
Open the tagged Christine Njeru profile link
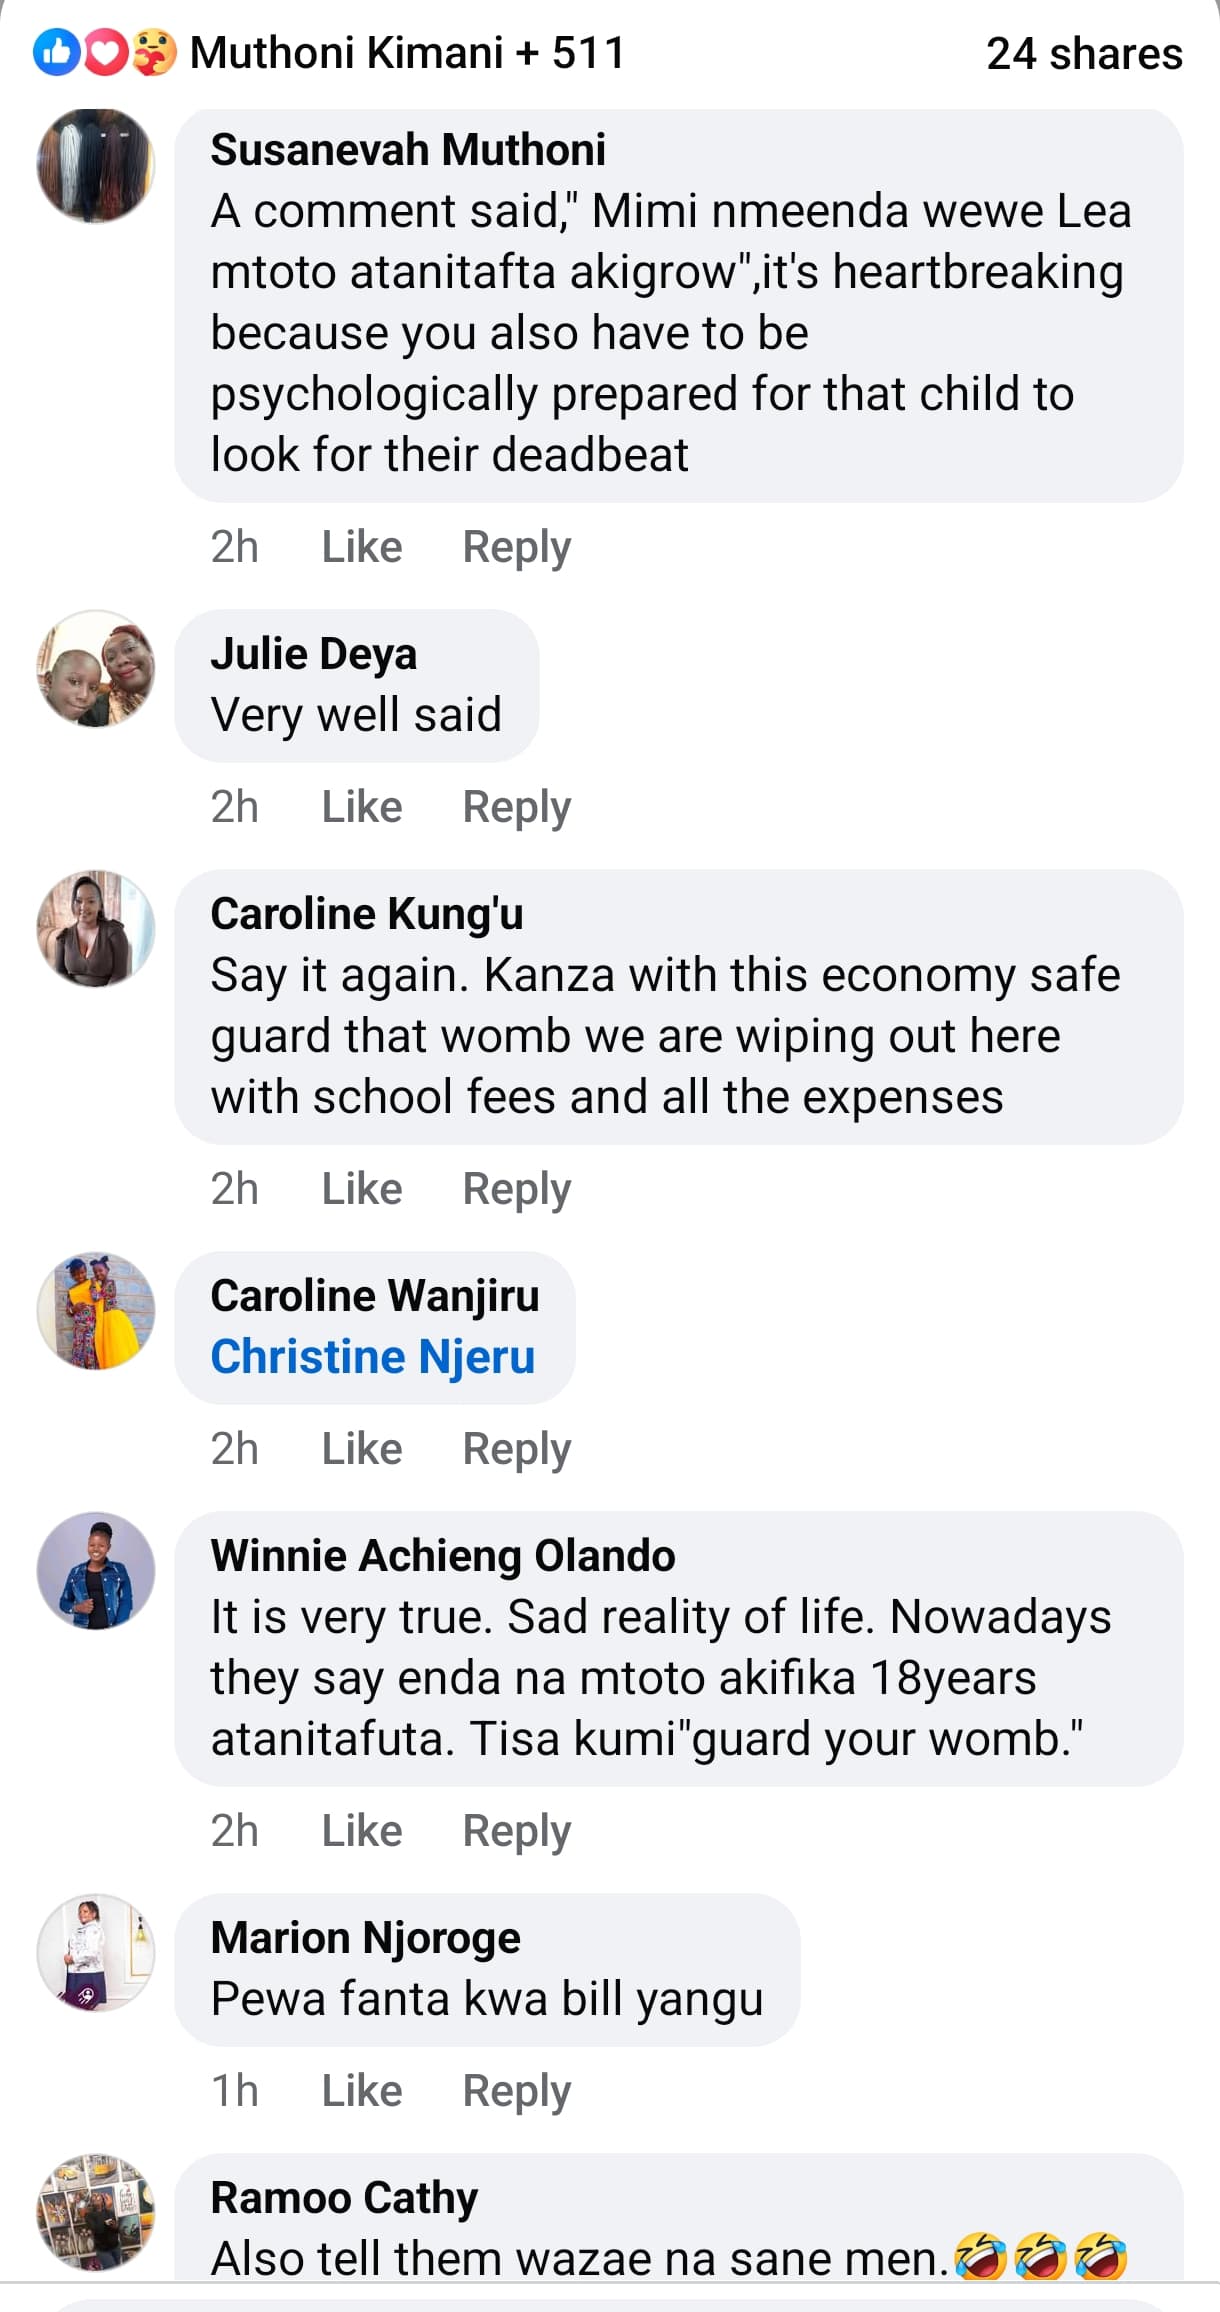(x=372, y=1357)
